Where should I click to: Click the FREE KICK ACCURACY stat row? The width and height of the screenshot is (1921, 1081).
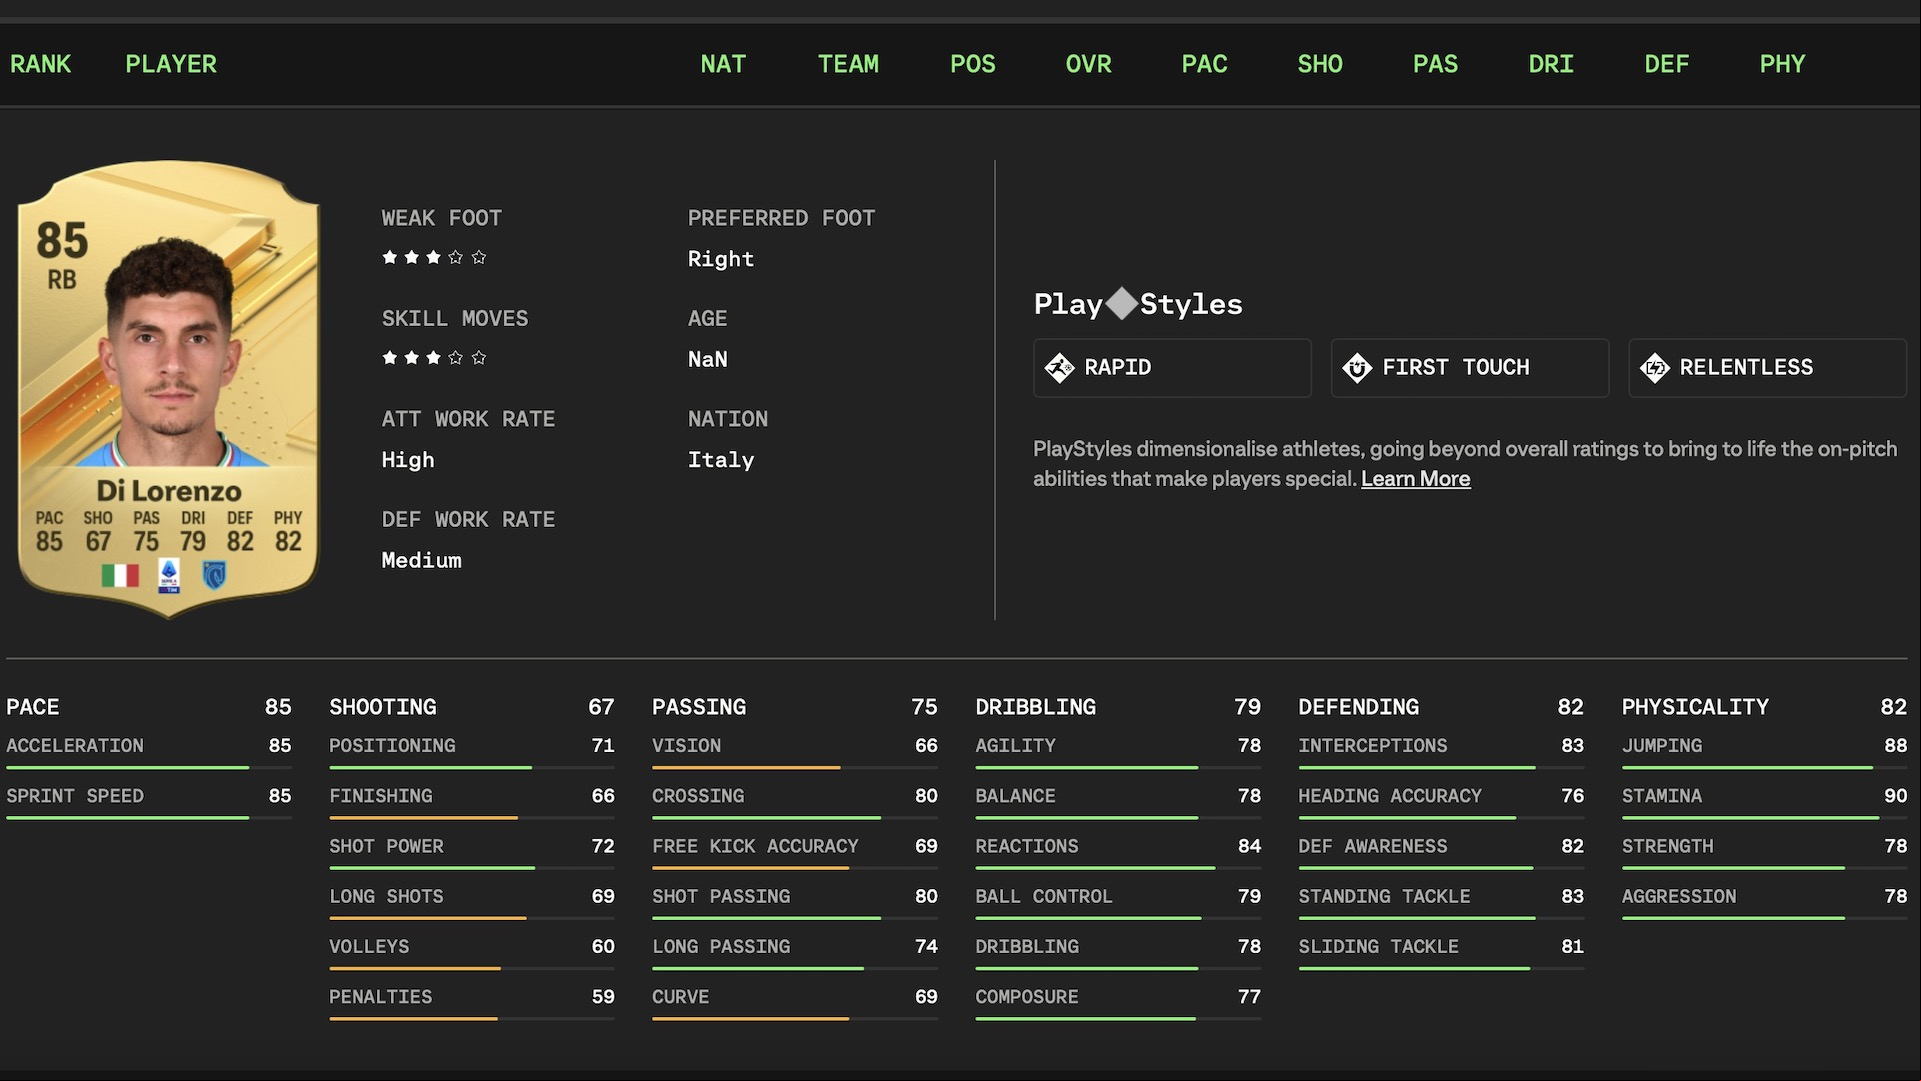pos(795,851)
